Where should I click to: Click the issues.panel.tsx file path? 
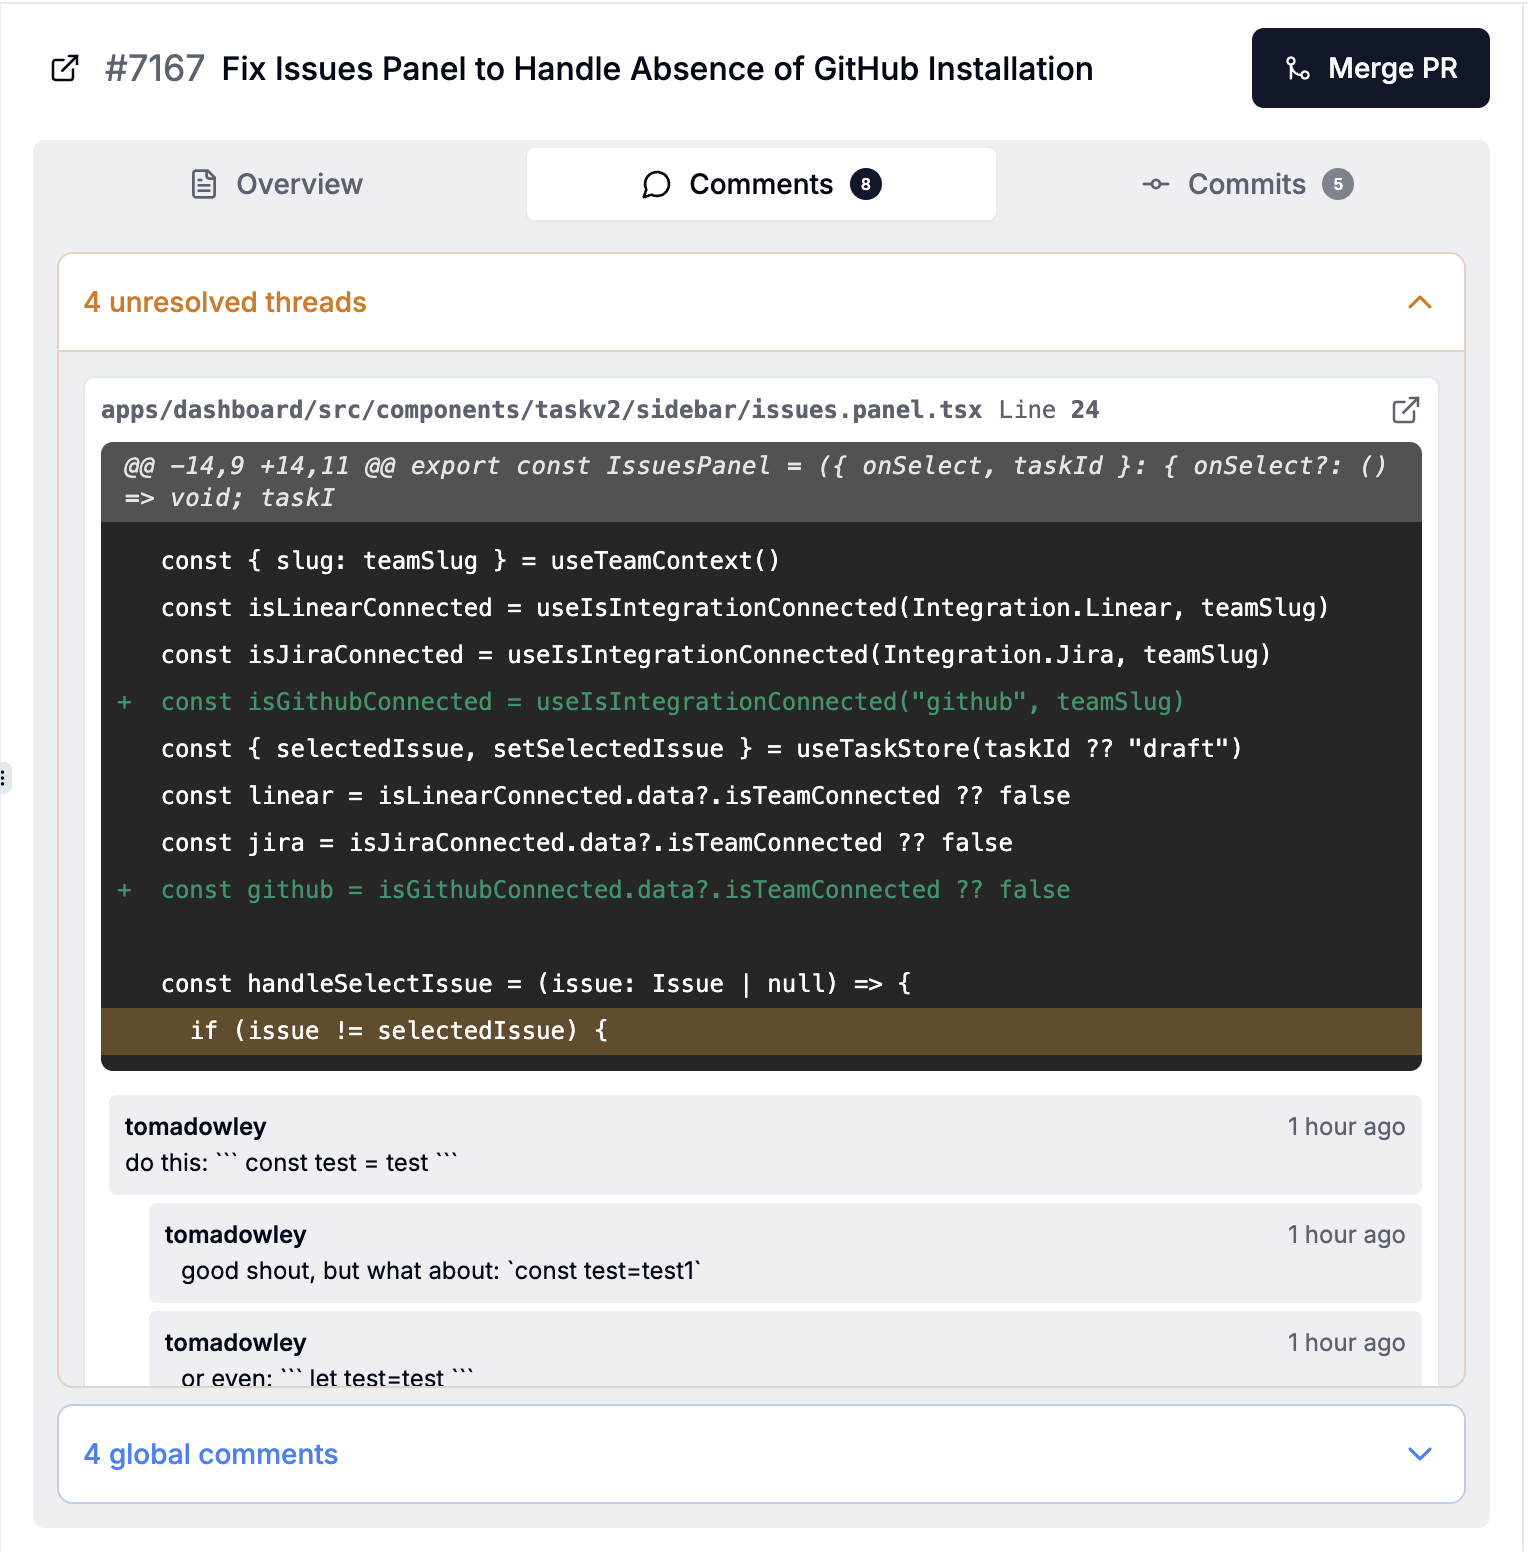541,410
